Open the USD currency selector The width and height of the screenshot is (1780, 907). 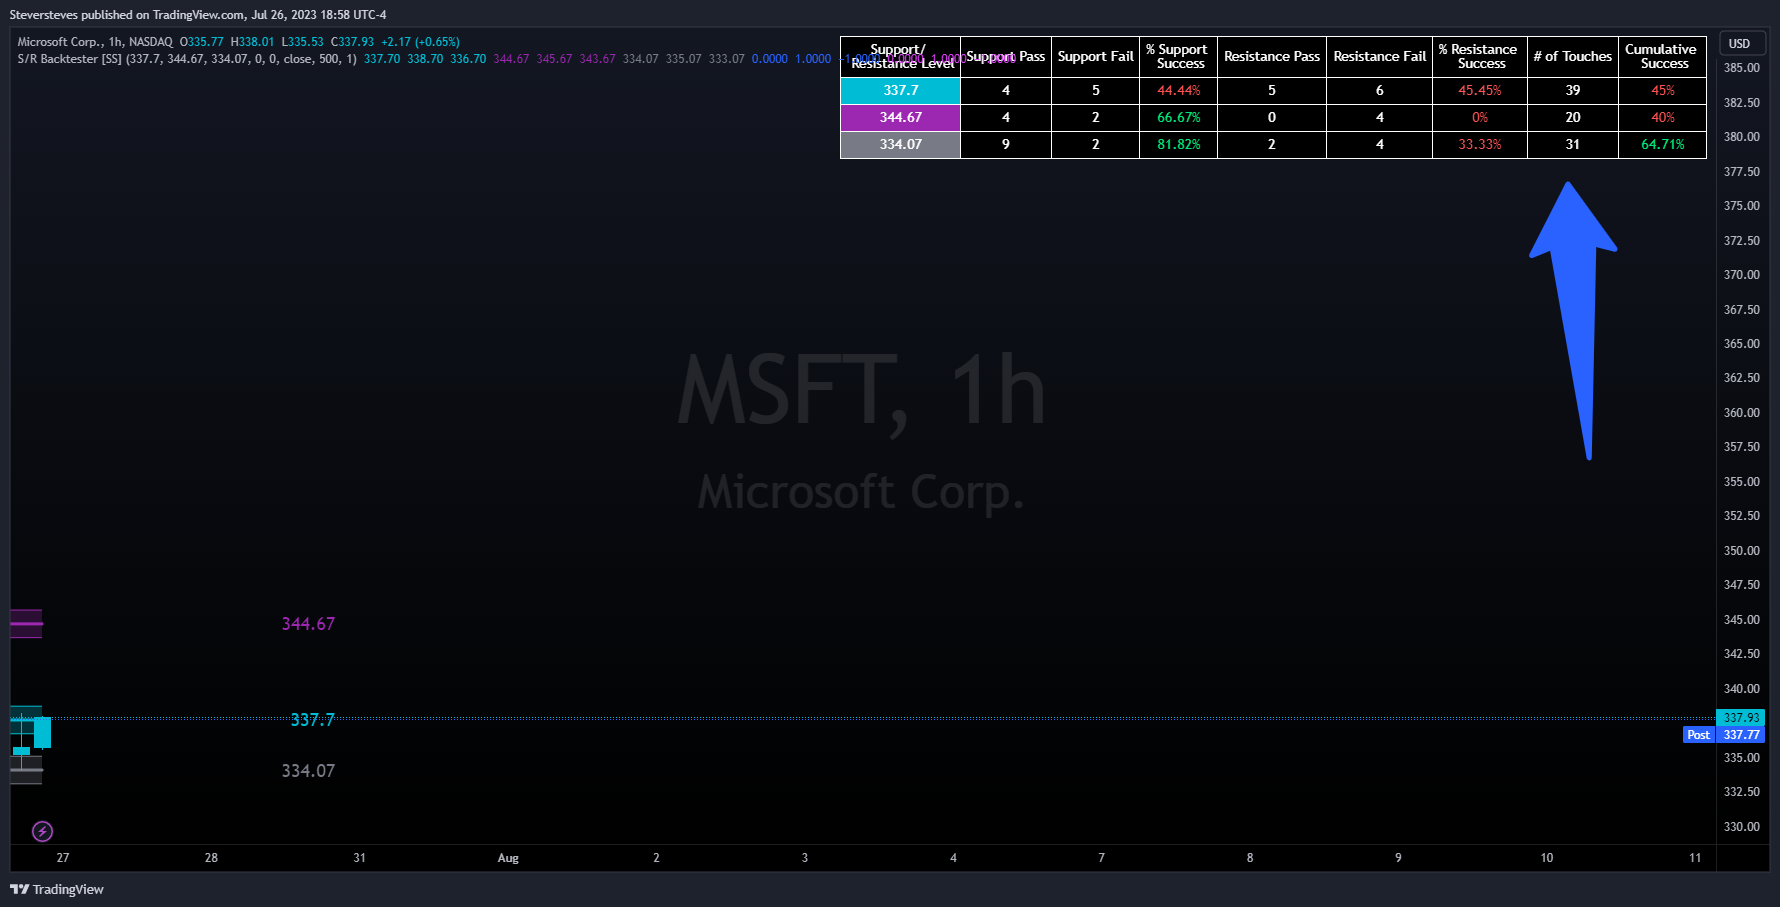click(1741, 43)
